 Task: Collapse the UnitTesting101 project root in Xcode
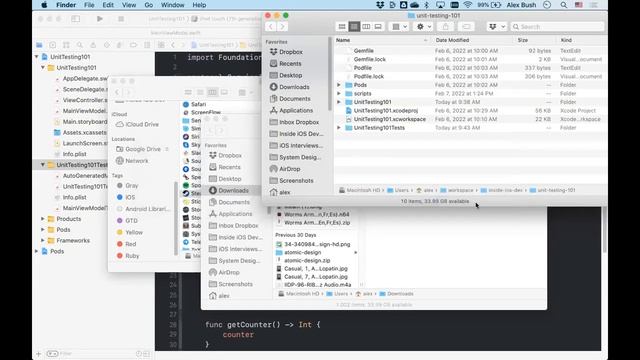[x=37, y=57]
